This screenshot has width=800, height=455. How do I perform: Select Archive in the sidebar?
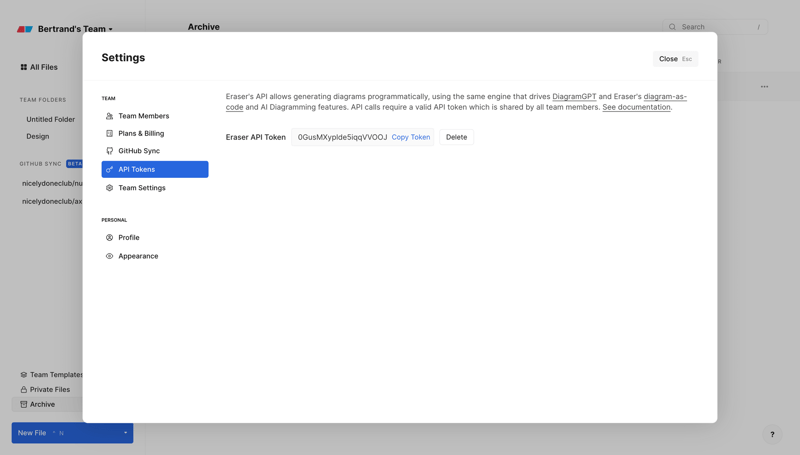[47, 404]
